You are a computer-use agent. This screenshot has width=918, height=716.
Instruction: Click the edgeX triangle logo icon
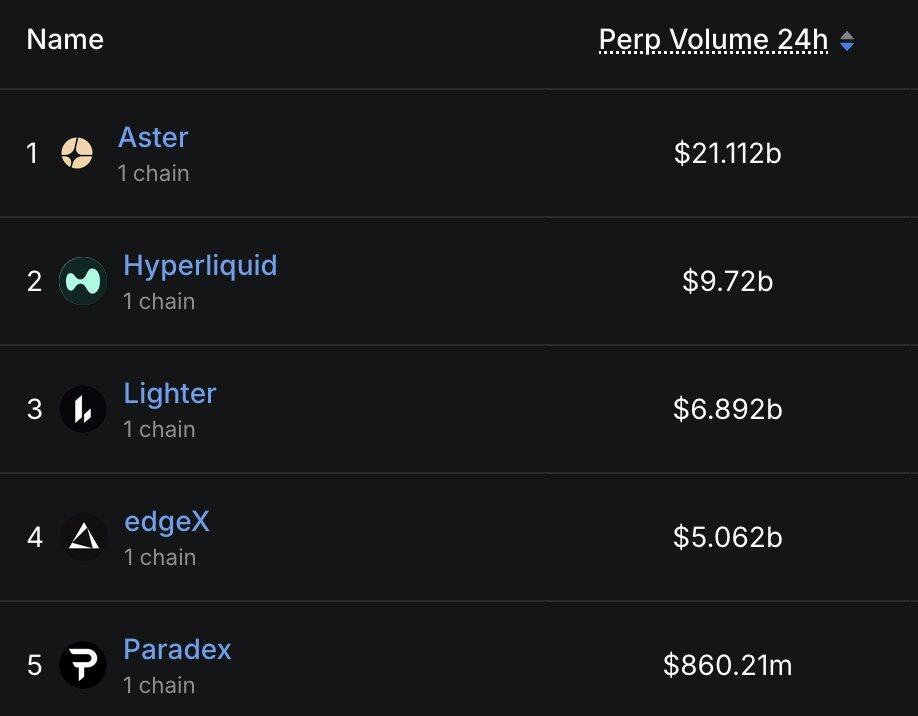click(x=83, y=537)
